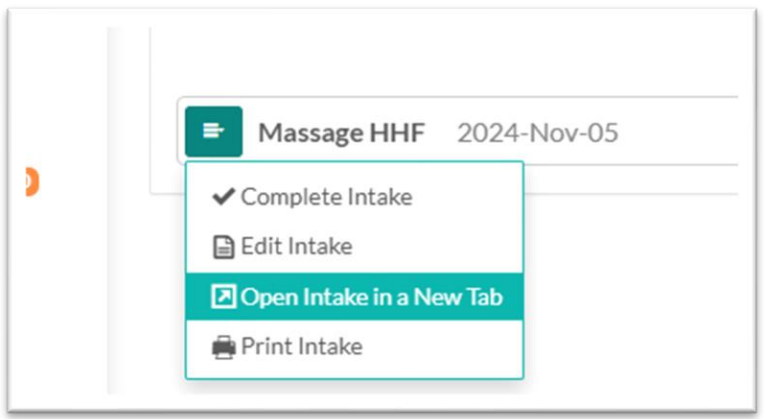Open Intake in a New Tab
764x419 pixels.
(x=370, y=297)
